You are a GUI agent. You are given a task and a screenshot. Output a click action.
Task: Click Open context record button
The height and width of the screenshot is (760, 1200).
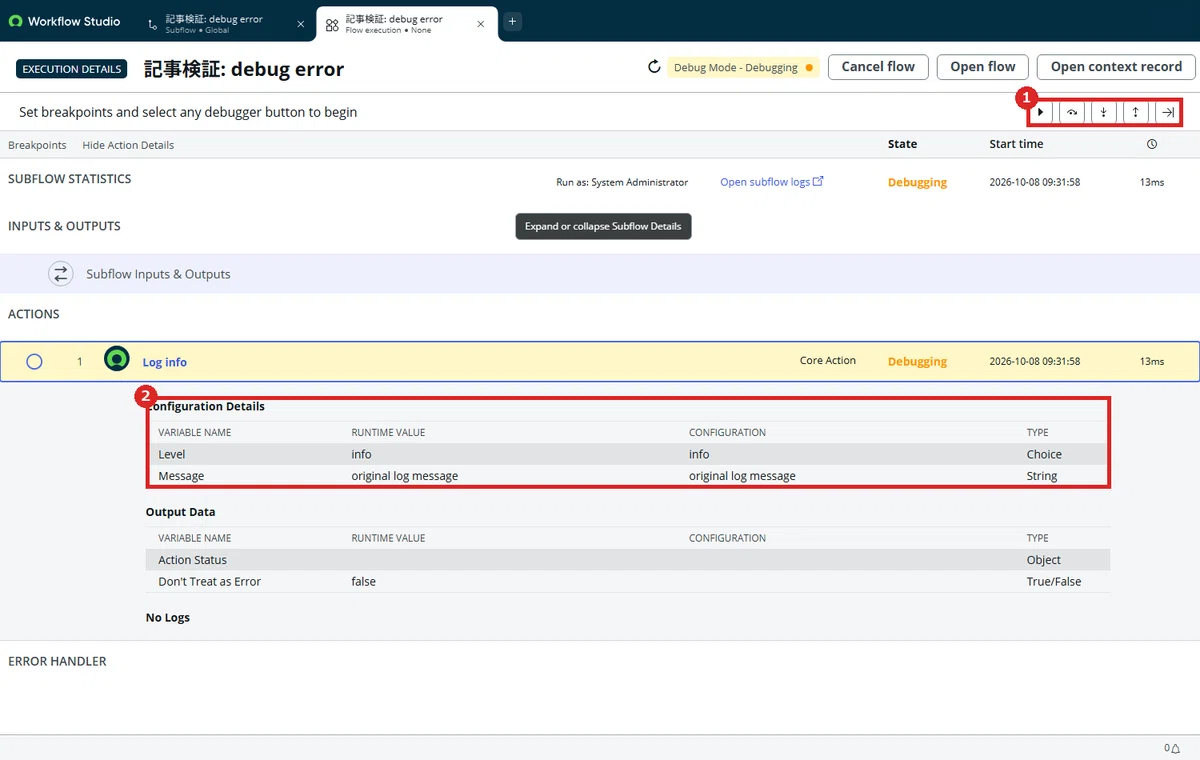[1116, 67]
